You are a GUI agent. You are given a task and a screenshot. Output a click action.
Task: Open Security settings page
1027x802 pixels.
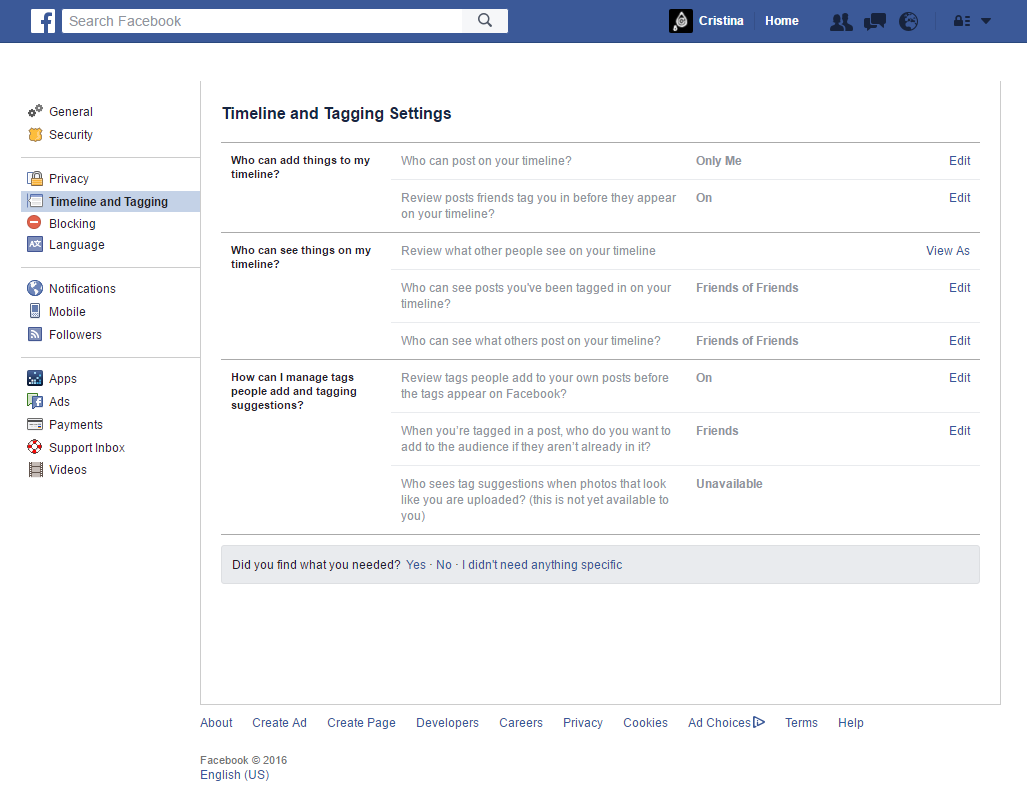click(71, 134)
